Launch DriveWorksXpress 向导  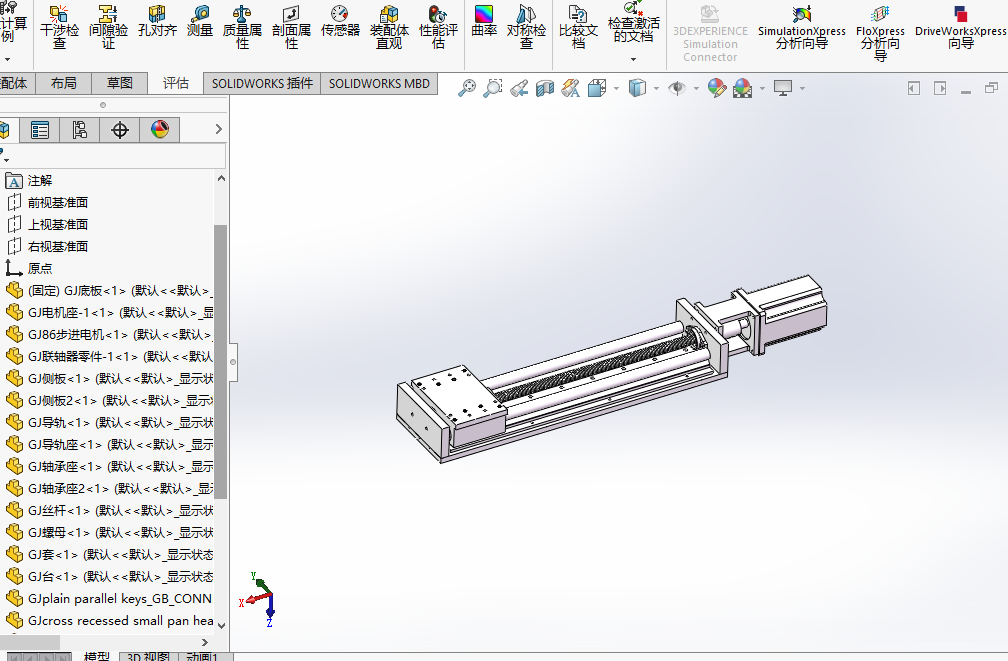(960, 27)
